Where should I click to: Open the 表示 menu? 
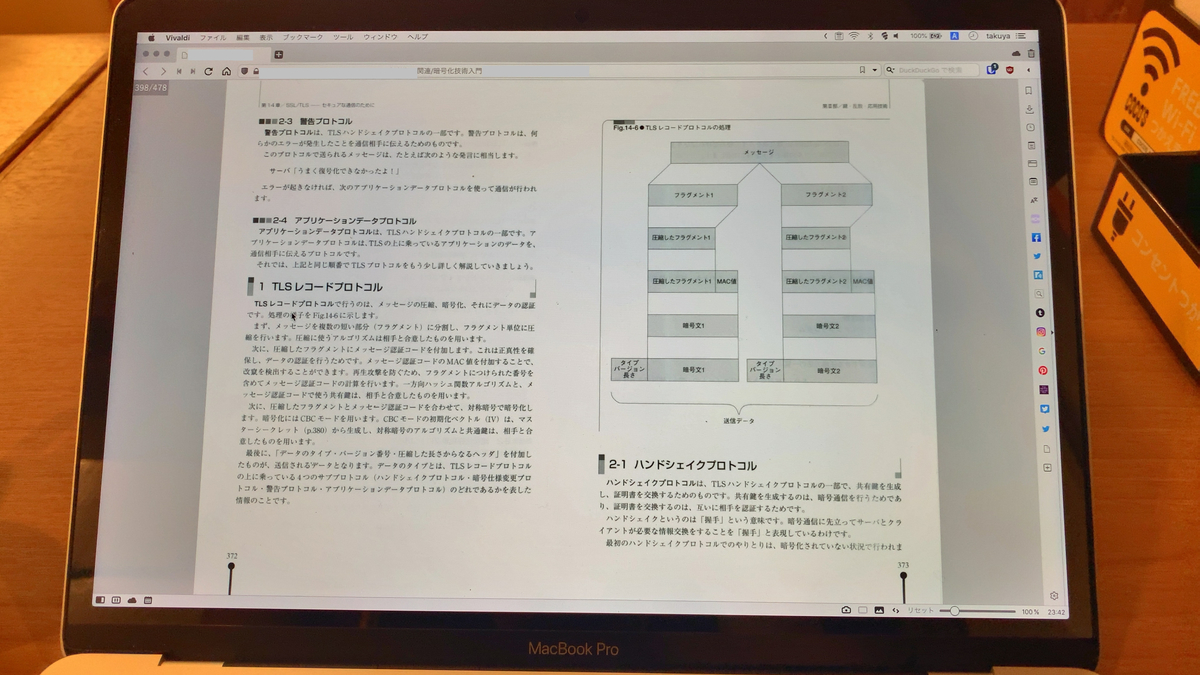266,37
